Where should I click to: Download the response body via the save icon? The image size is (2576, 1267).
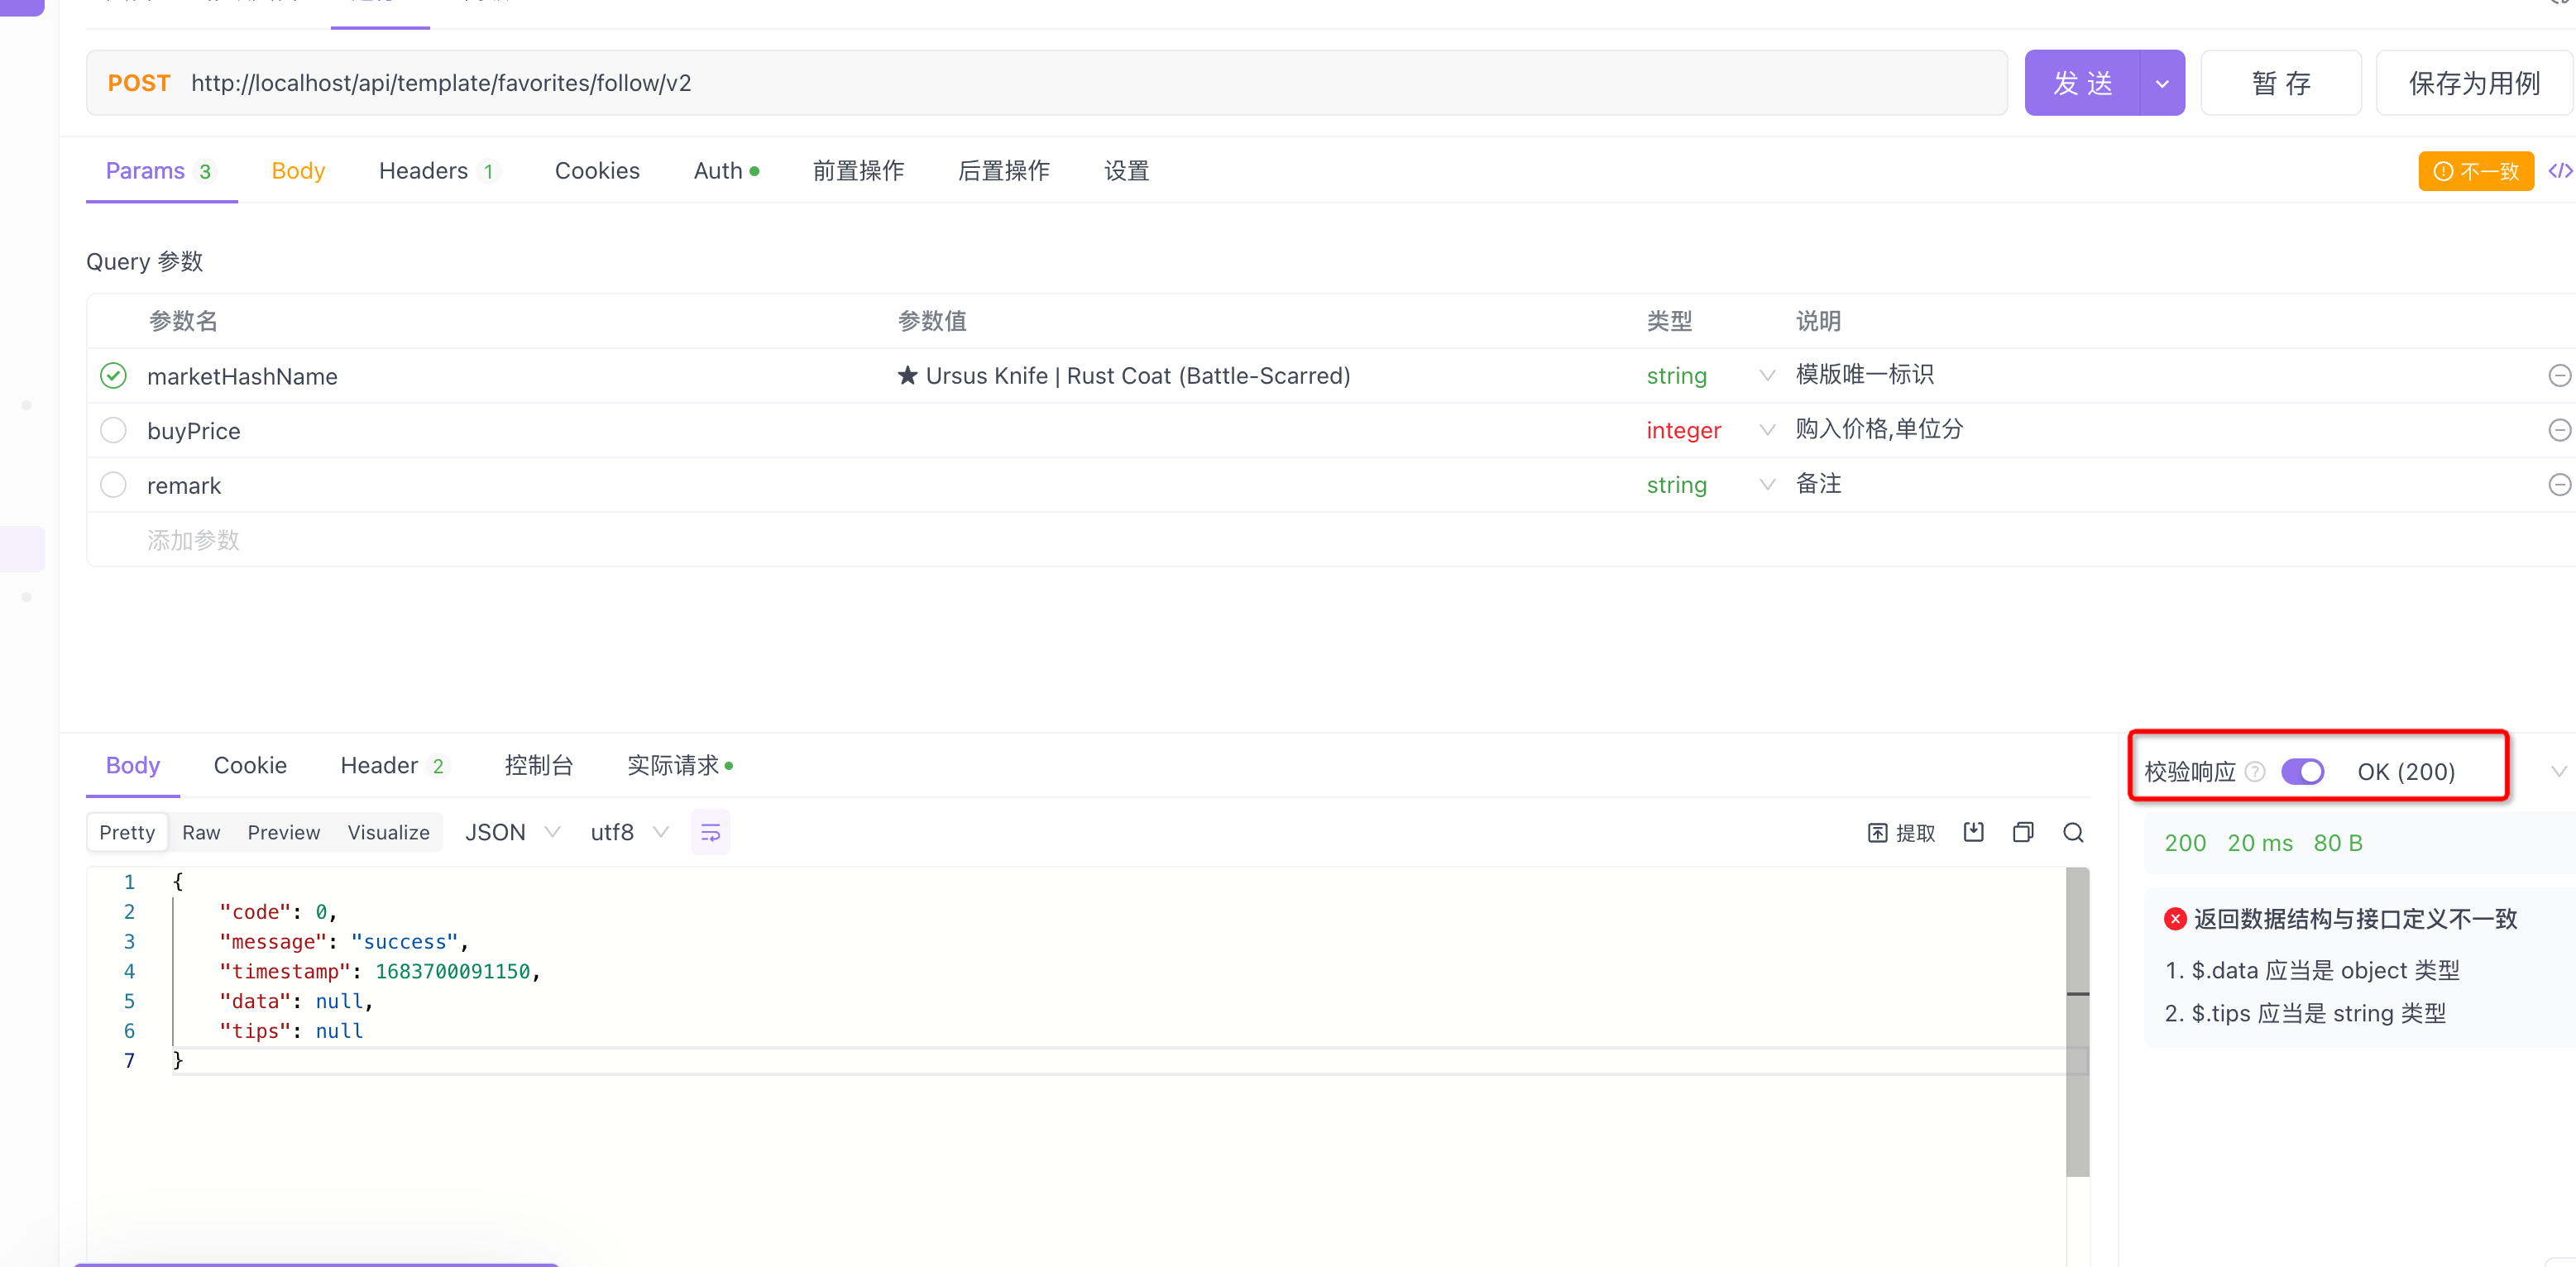[1973, 831]
